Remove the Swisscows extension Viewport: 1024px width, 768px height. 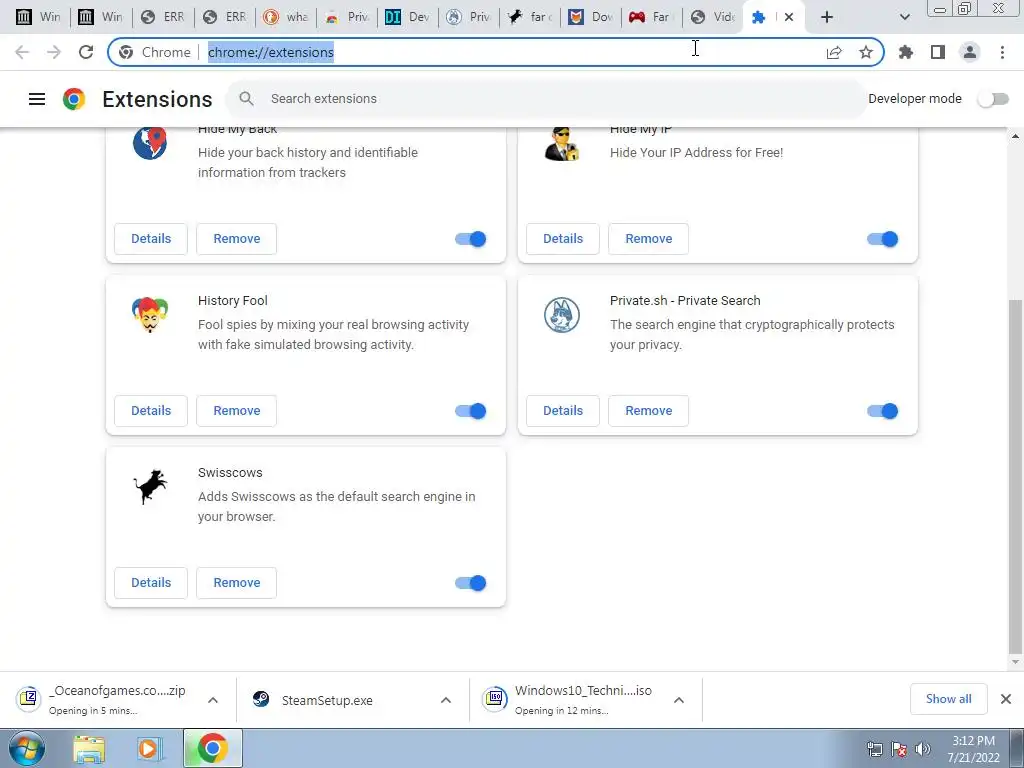tap(236, 583)
